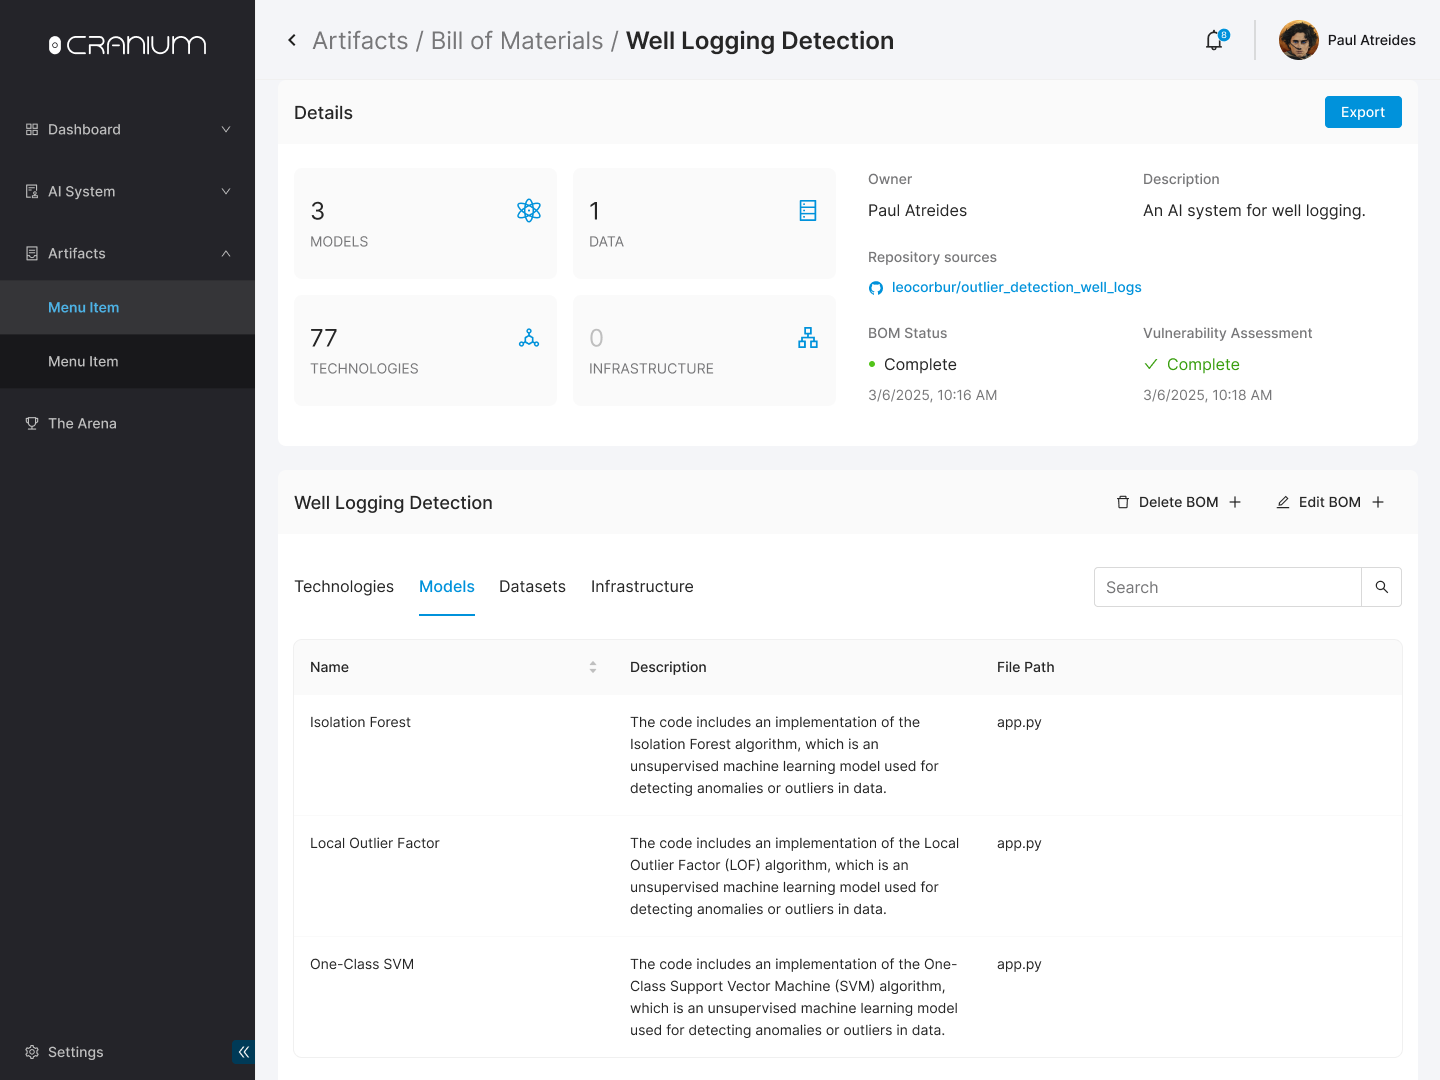Click app.py in Isolation Forest row
The image size is (1440, 1080).
point(1019,722)
